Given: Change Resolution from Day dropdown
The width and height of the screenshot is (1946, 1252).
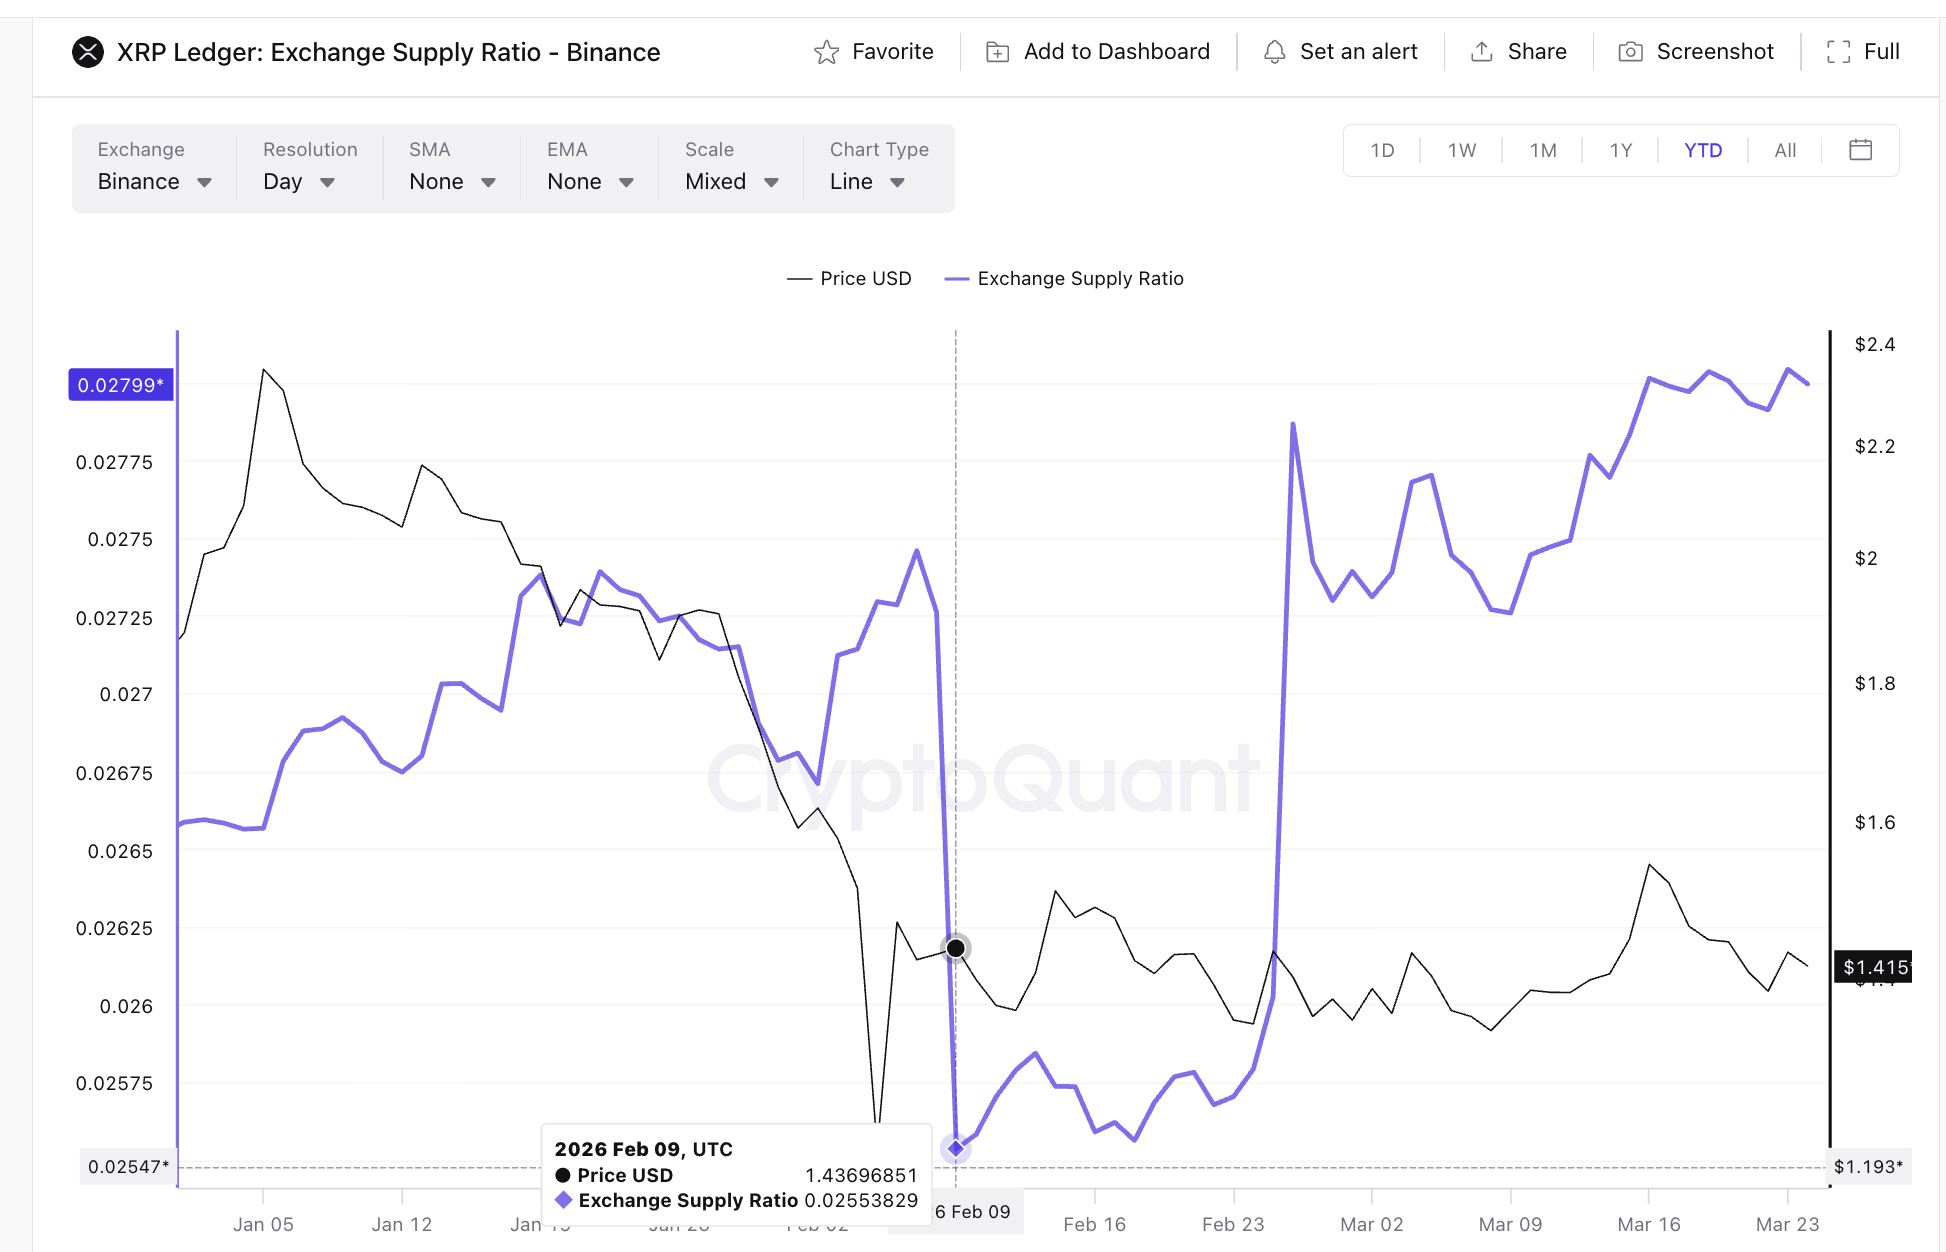Looking at the screenshot, I should (x=299, y=181).
